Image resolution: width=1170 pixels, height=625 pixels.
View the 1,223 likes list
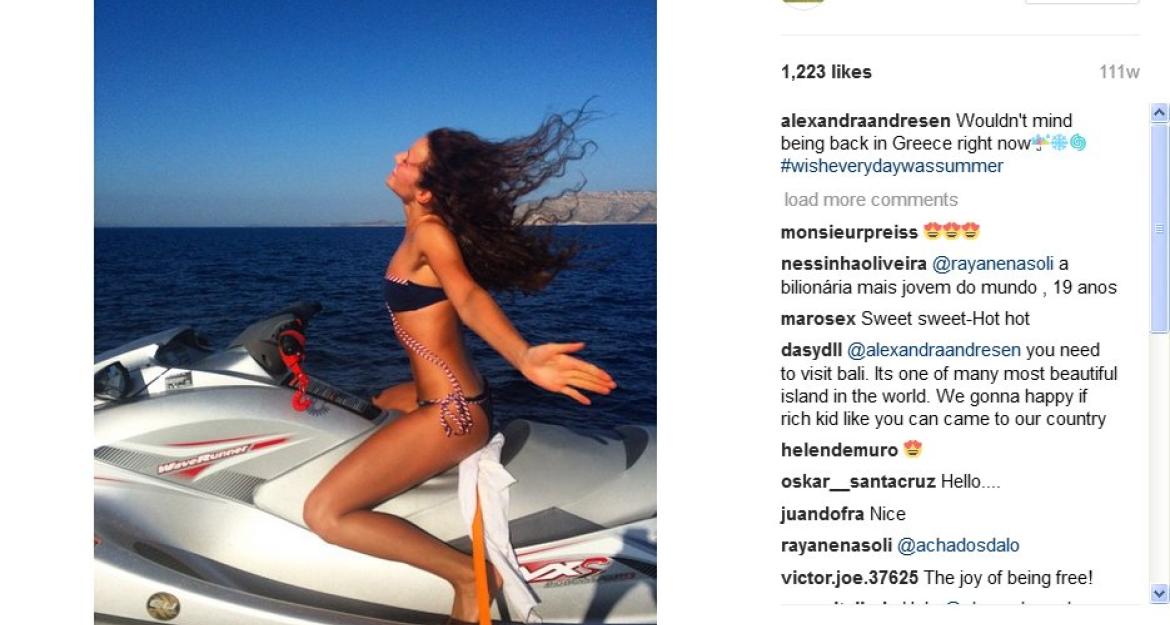coord(826,72)
